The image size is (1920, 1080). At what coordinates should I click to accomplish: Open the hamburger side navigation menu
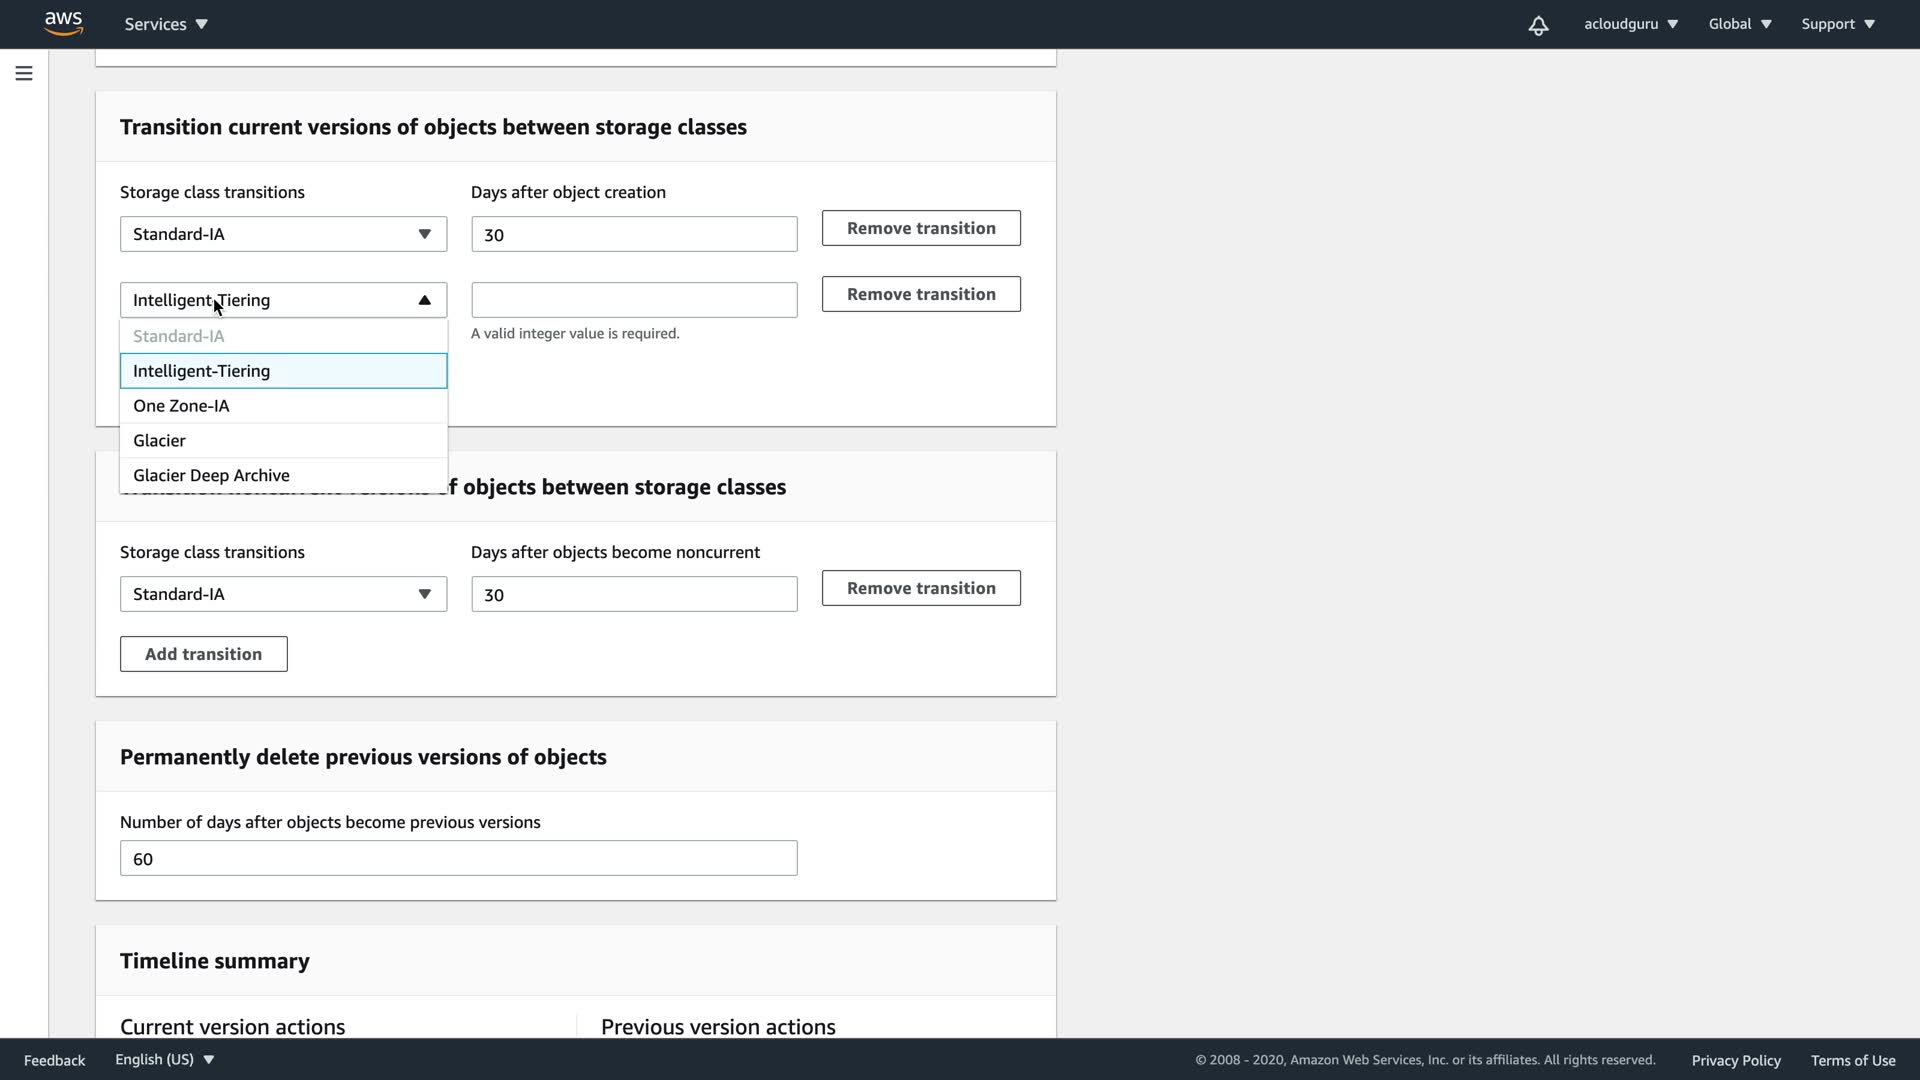click(x=24, y=73)
